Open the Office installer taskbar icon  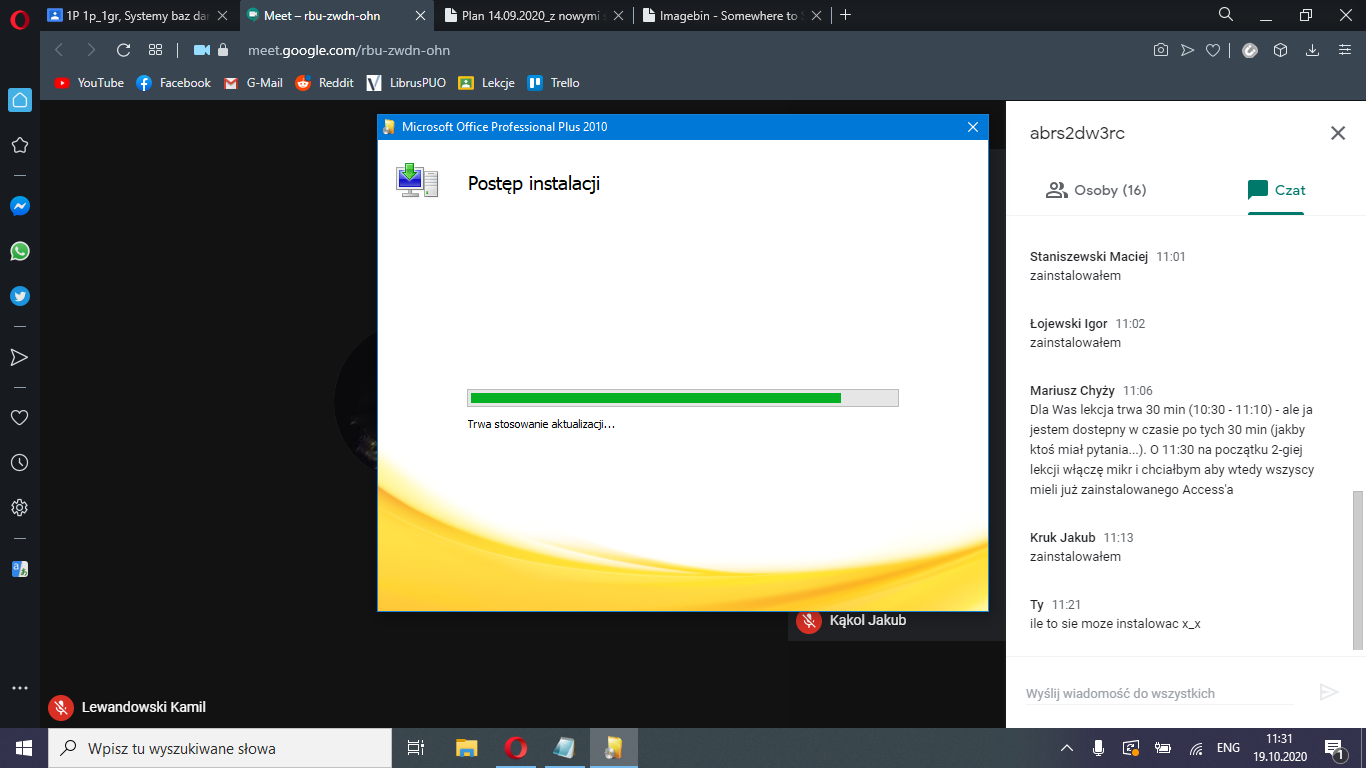tap(614, 748)
